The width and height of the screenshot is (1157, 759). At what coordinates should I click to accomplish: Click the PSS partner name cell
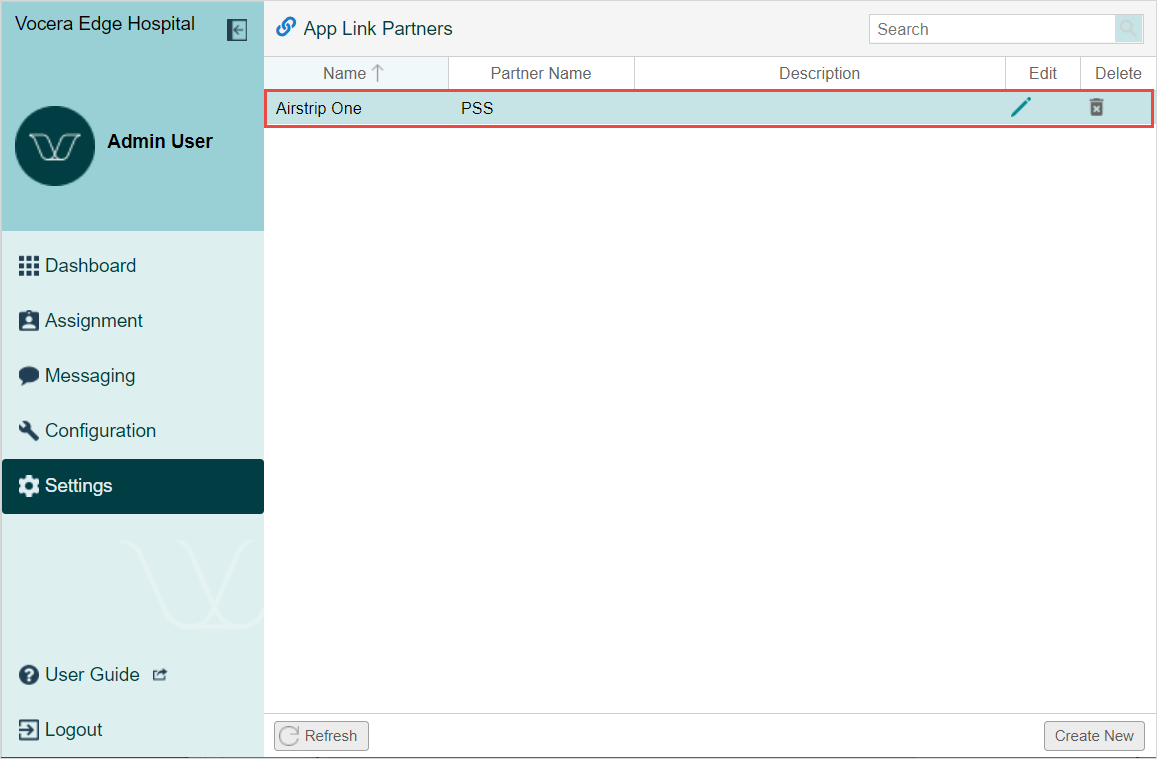477,108
